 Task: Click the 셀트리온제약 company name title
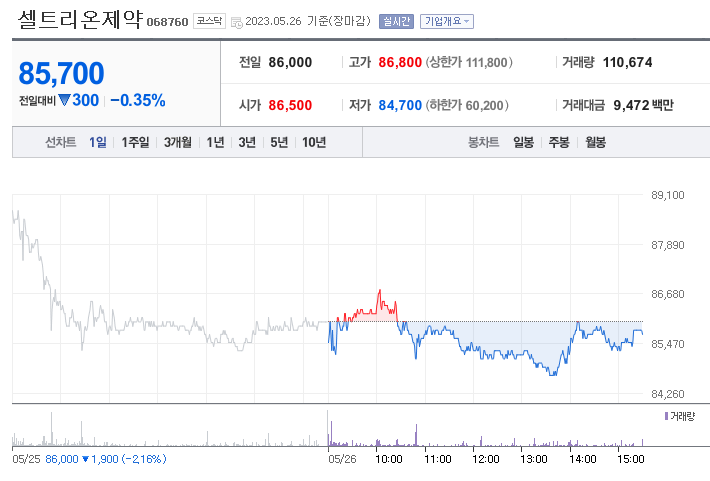pos(80,19)
